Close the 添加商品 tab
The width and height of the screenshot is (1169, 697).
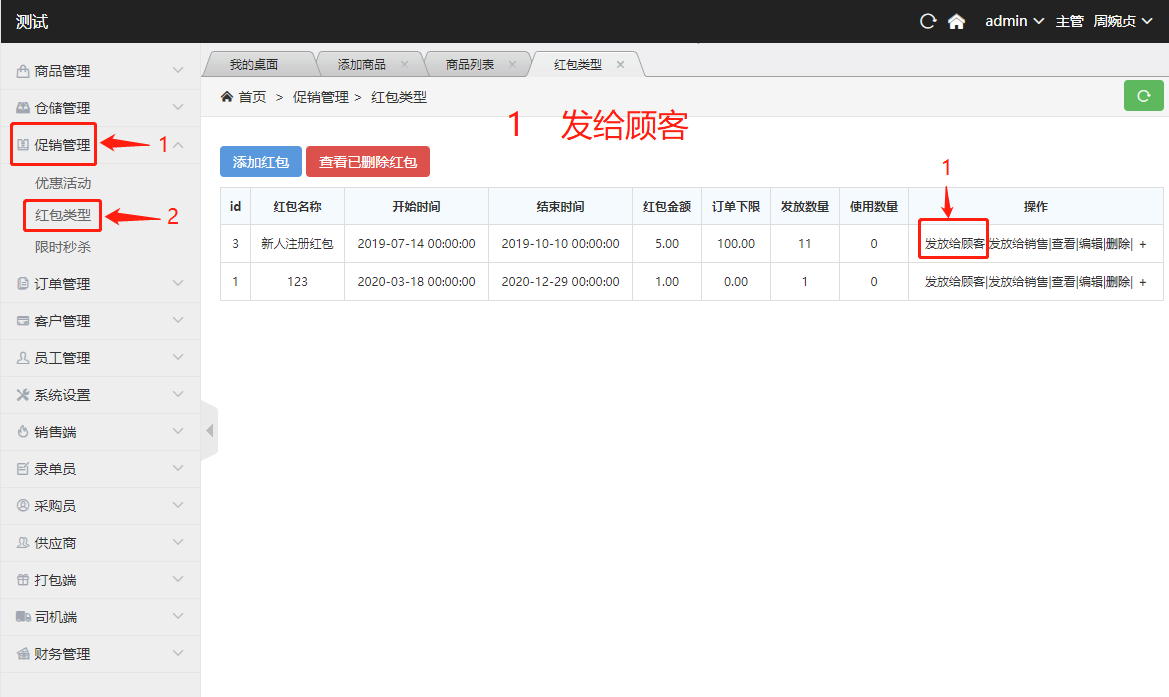pos(404,64)
